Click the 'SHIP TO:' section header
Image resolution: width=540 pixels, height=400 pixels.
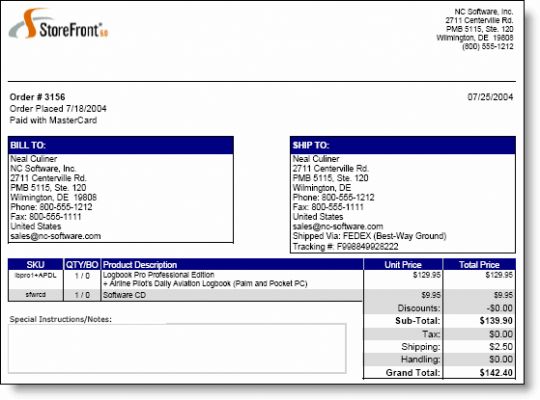(403, 145)
